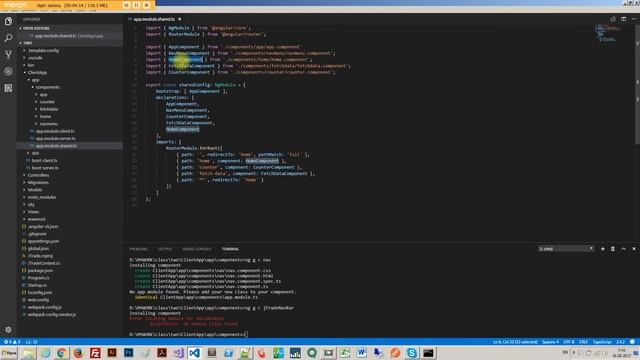Screen dimensions: 640x360
Task: Switch to the Problems panel tab
Action: [138, 249]
